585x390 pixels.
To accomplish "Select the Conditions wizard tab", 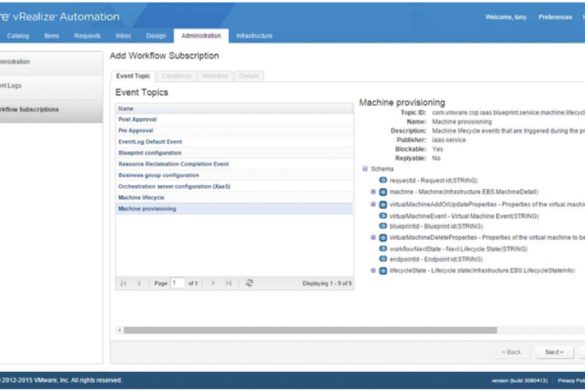I will point(176,76).
